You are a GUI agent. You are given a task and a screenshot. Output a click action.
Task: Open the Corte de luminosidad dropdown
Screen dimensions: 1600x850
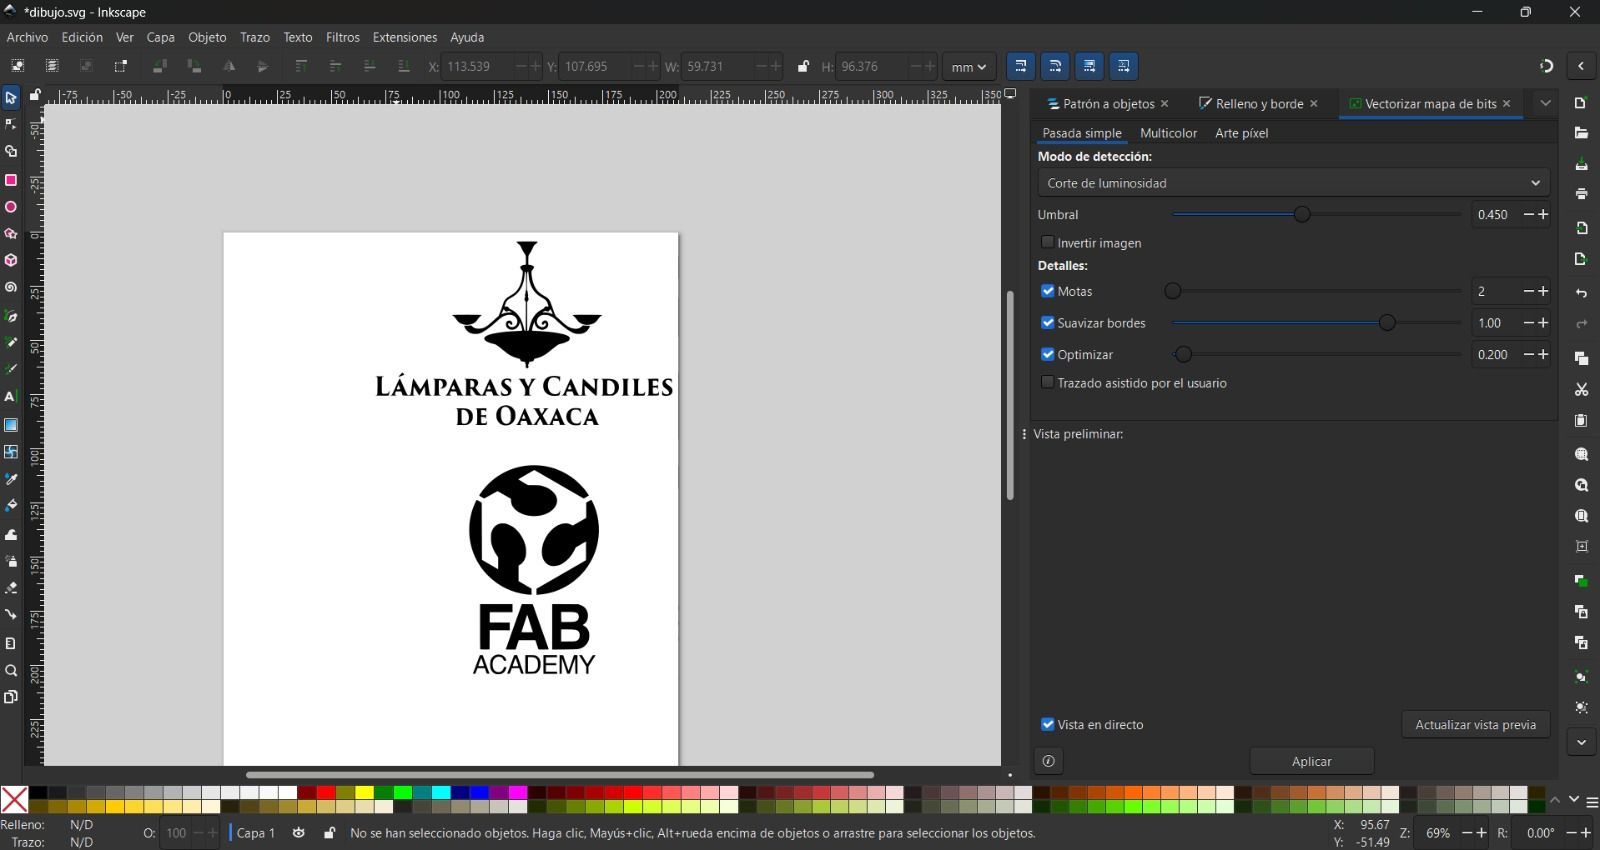click(x=1293, y=183)
